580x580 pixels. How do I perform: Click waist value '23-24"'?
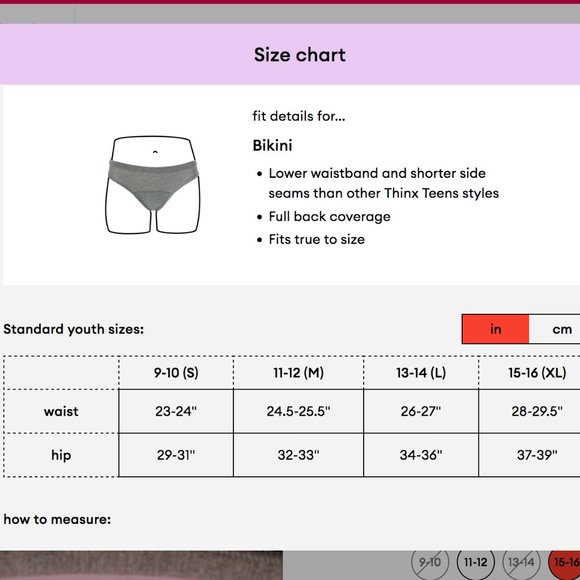point(176,411)
